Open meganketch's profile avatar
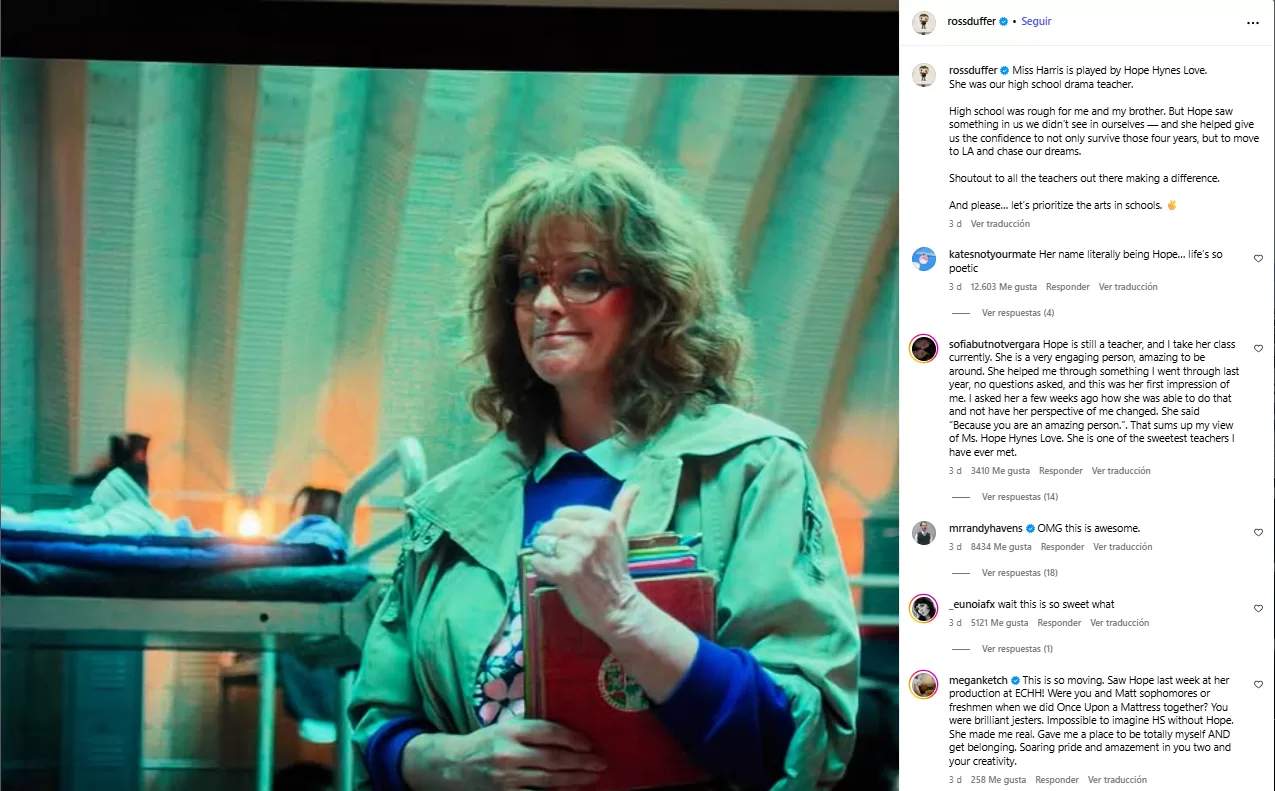 923,684
